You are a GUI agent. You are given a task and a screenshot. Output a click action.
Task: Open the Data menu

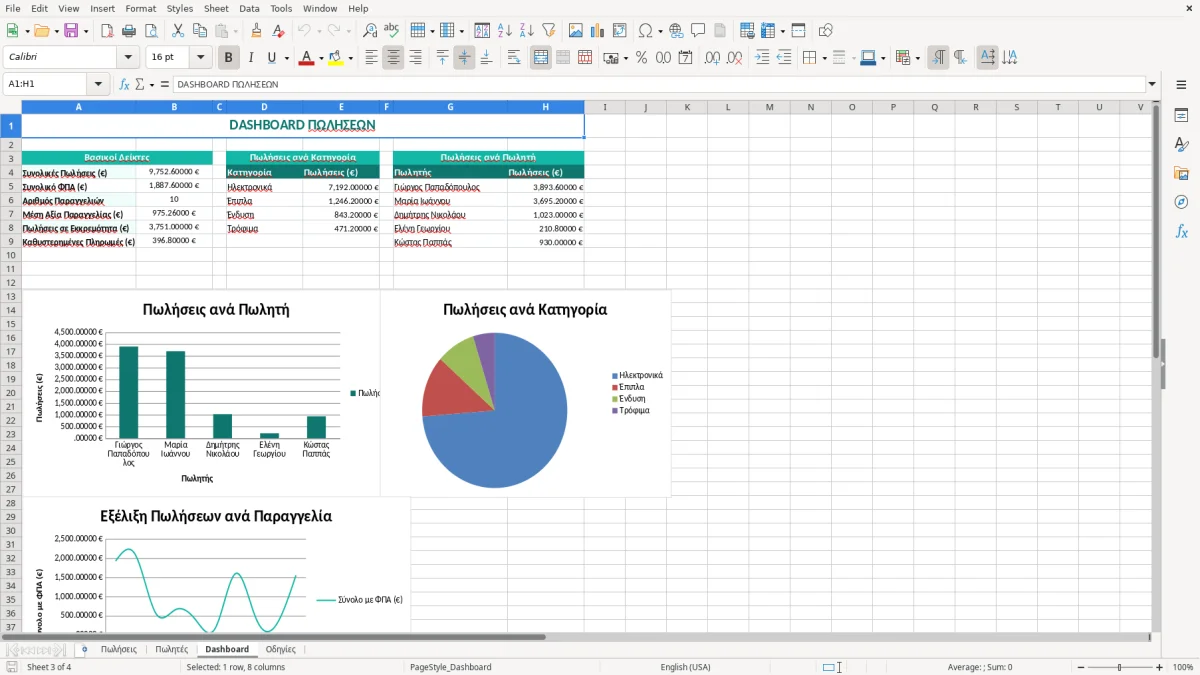click(249, 8)
